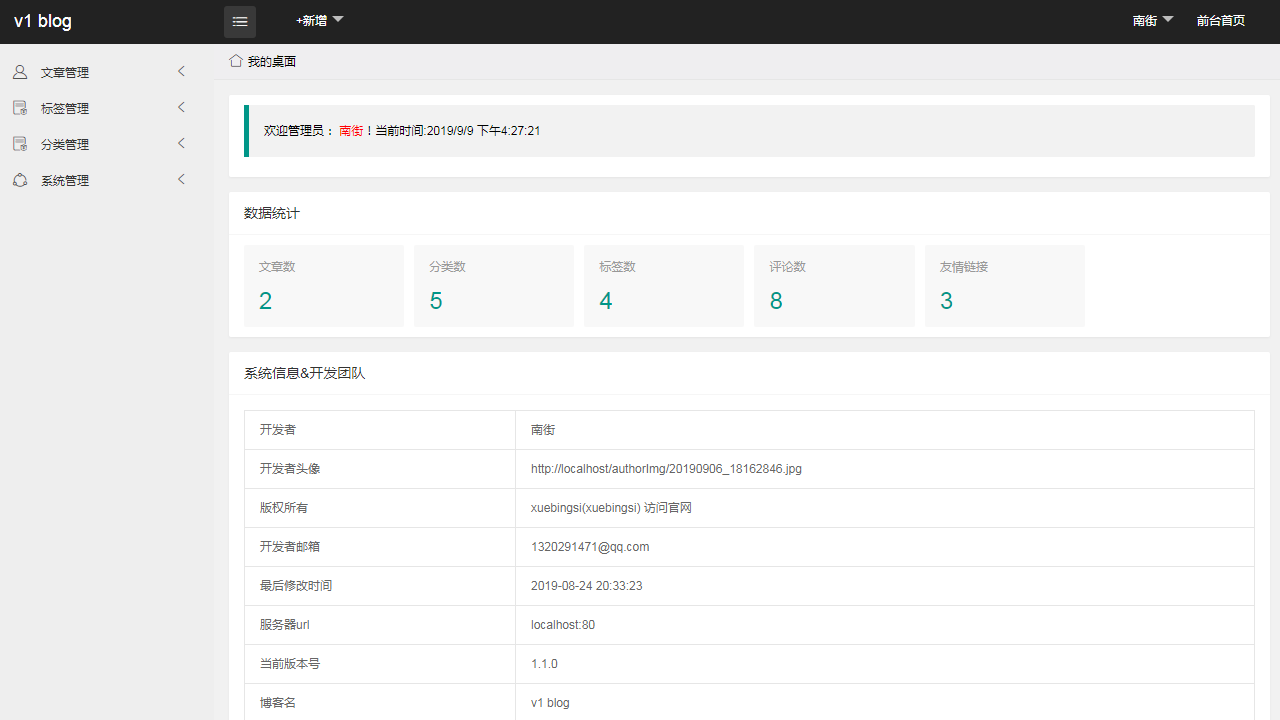
Task: Open 分类管理 menu item
Action: (107, 144)
